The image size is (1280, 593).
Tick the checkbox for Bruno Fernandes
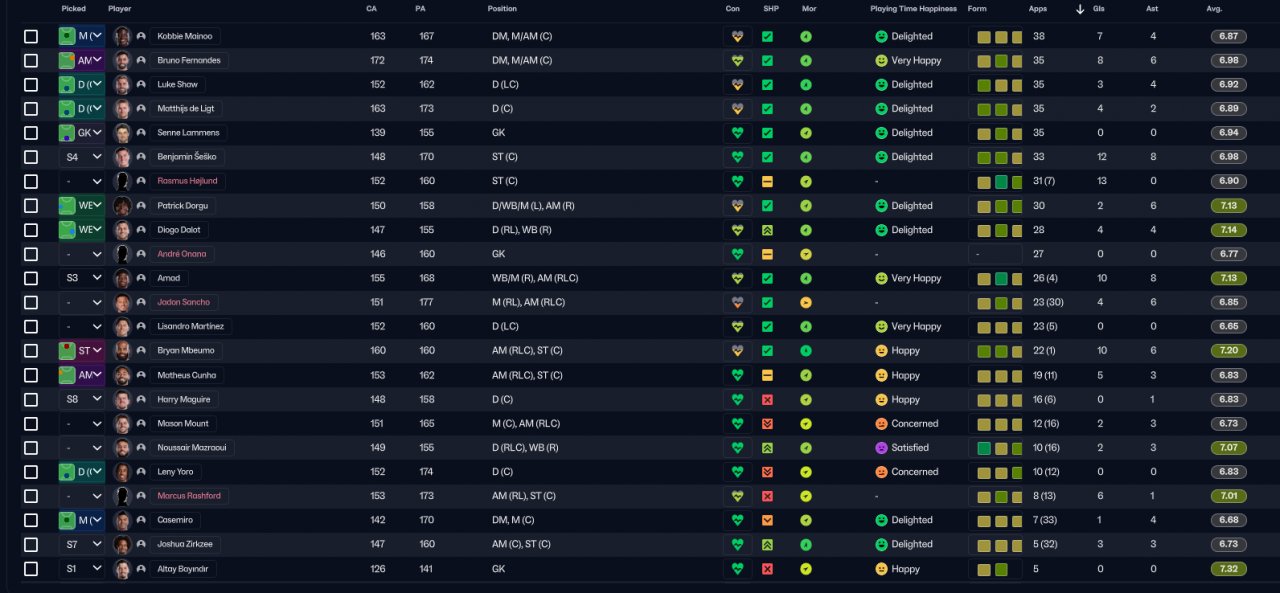point(31,60)
